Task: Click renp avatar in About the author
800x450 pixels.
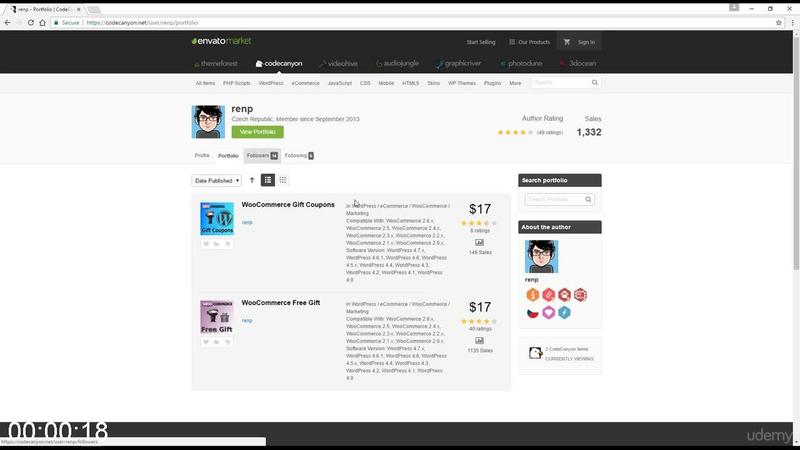Action: coord(541,257)
